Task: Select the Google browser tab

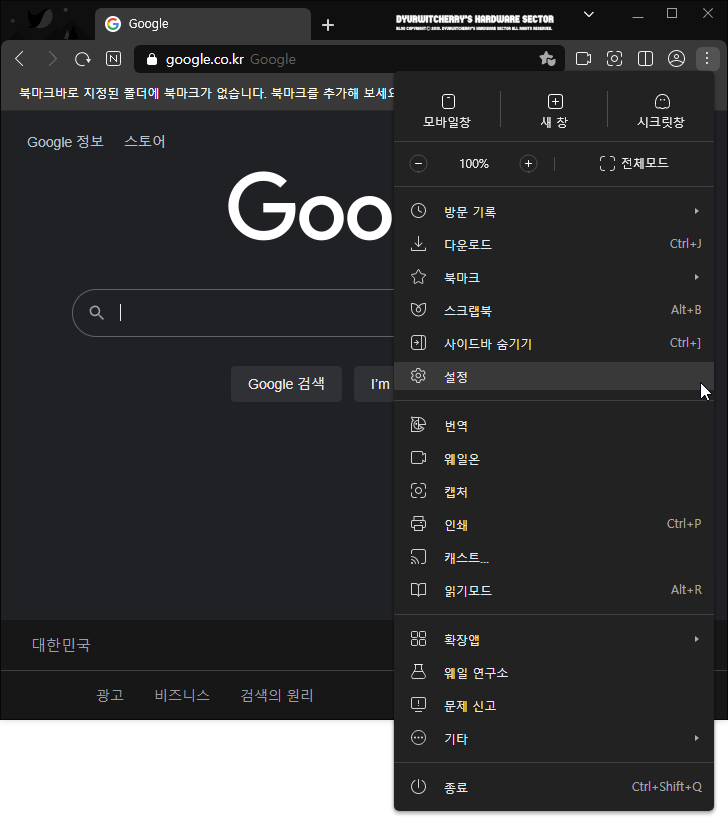Action: [203, 24]
